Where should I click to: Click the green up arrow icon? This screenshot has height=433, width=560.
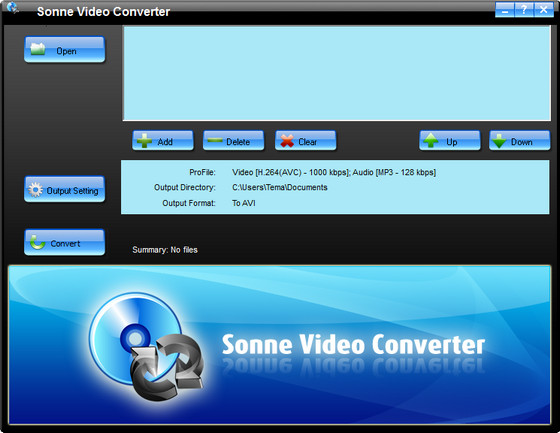[x=431, y=140]
